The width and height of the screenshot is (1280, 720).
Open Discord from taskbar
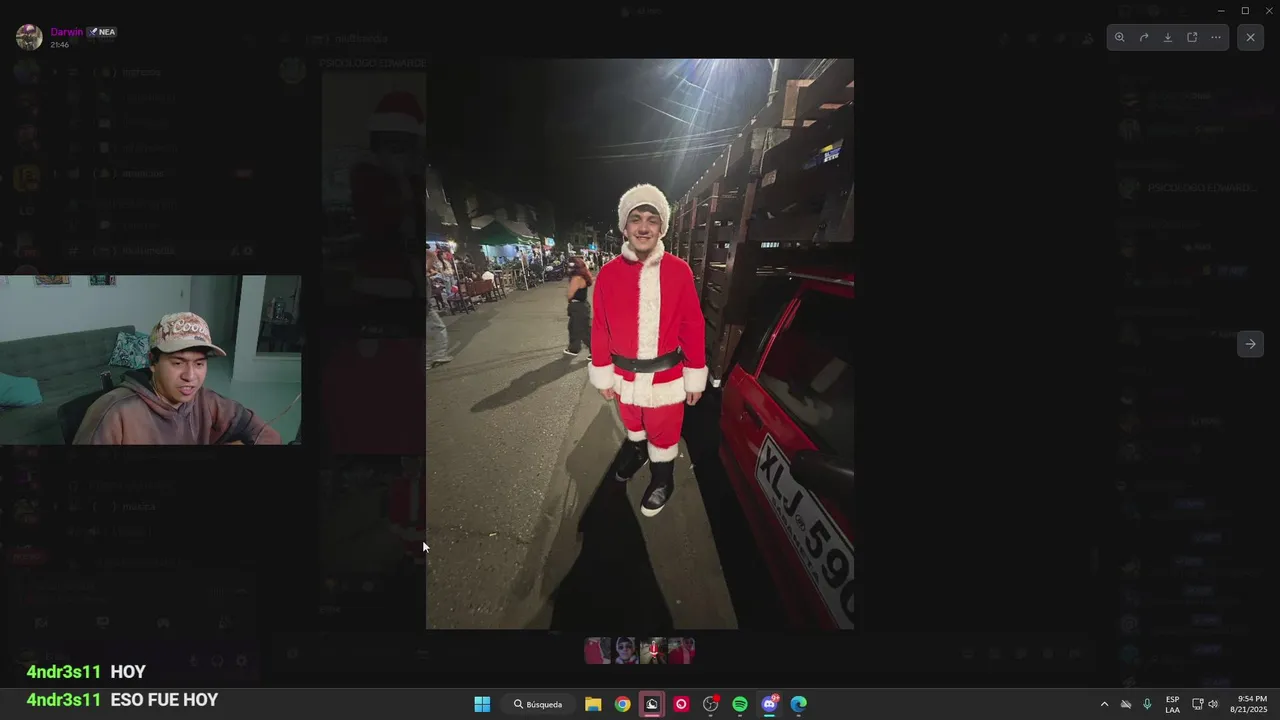[x=769, y=704]
